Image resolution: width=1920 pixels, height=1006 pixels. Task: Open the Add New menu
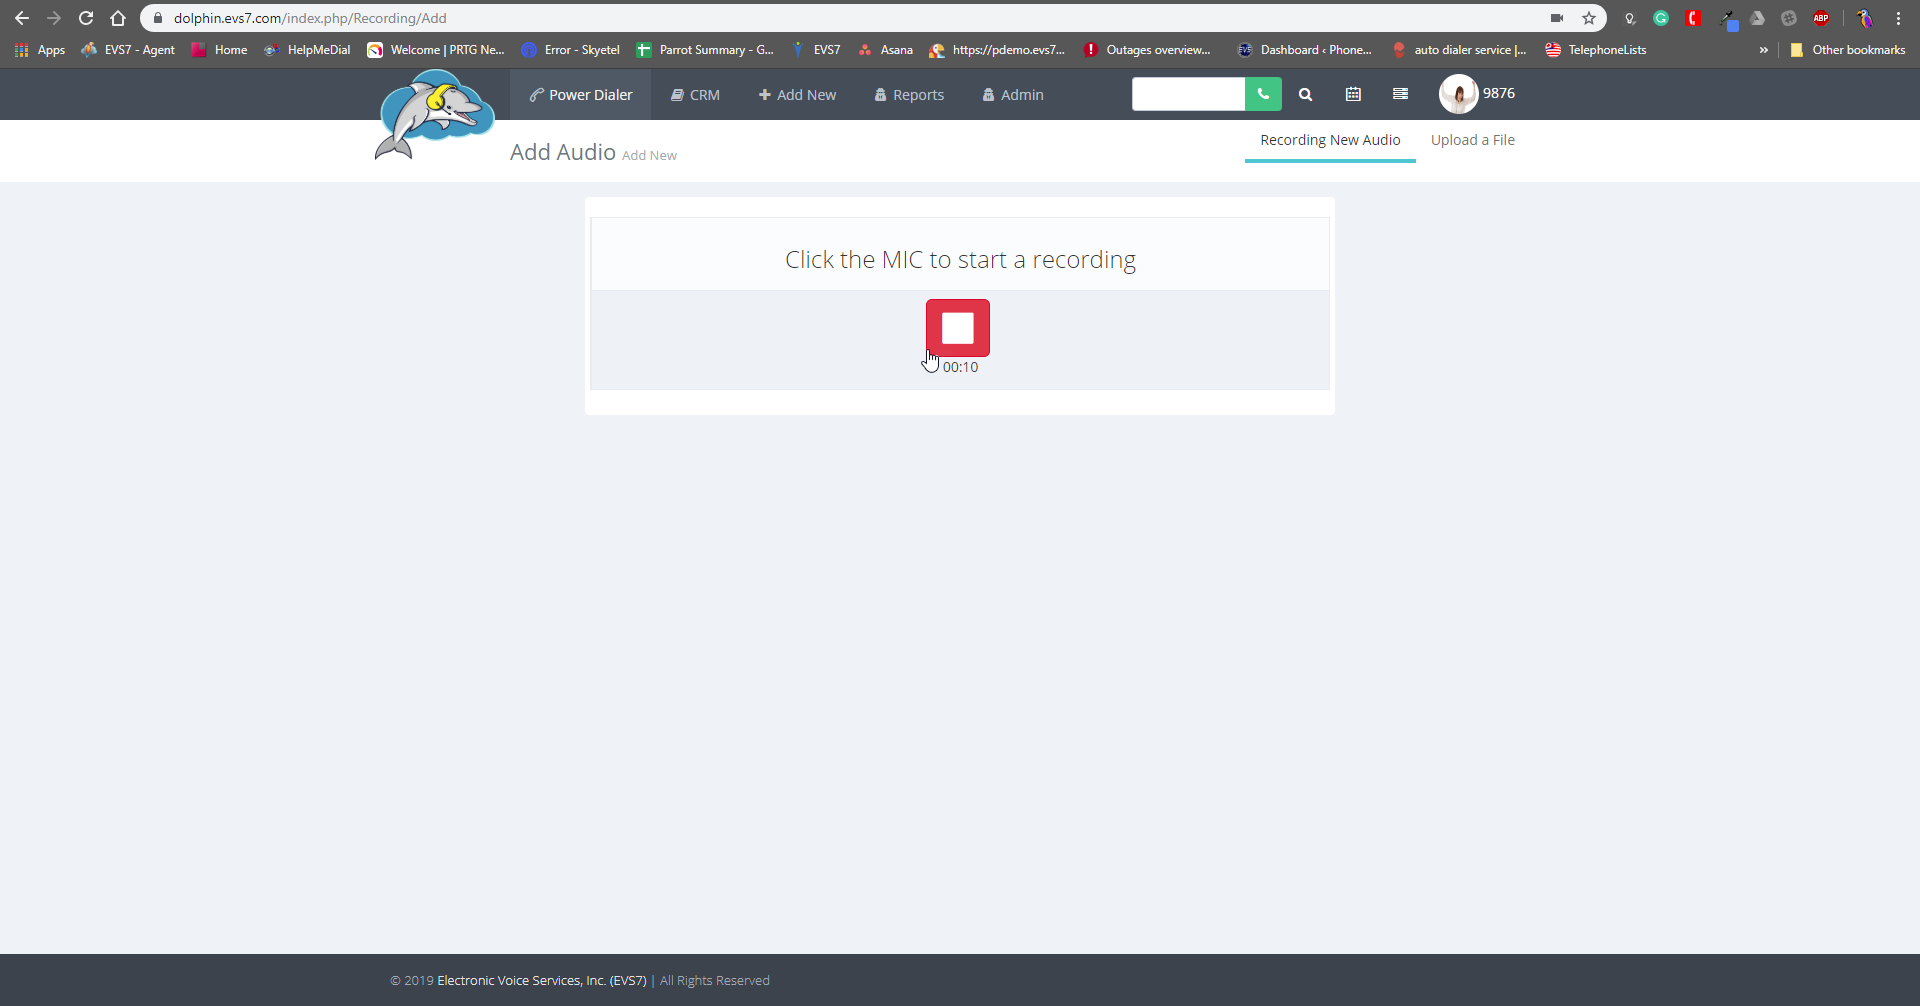[x=797, y=95]
